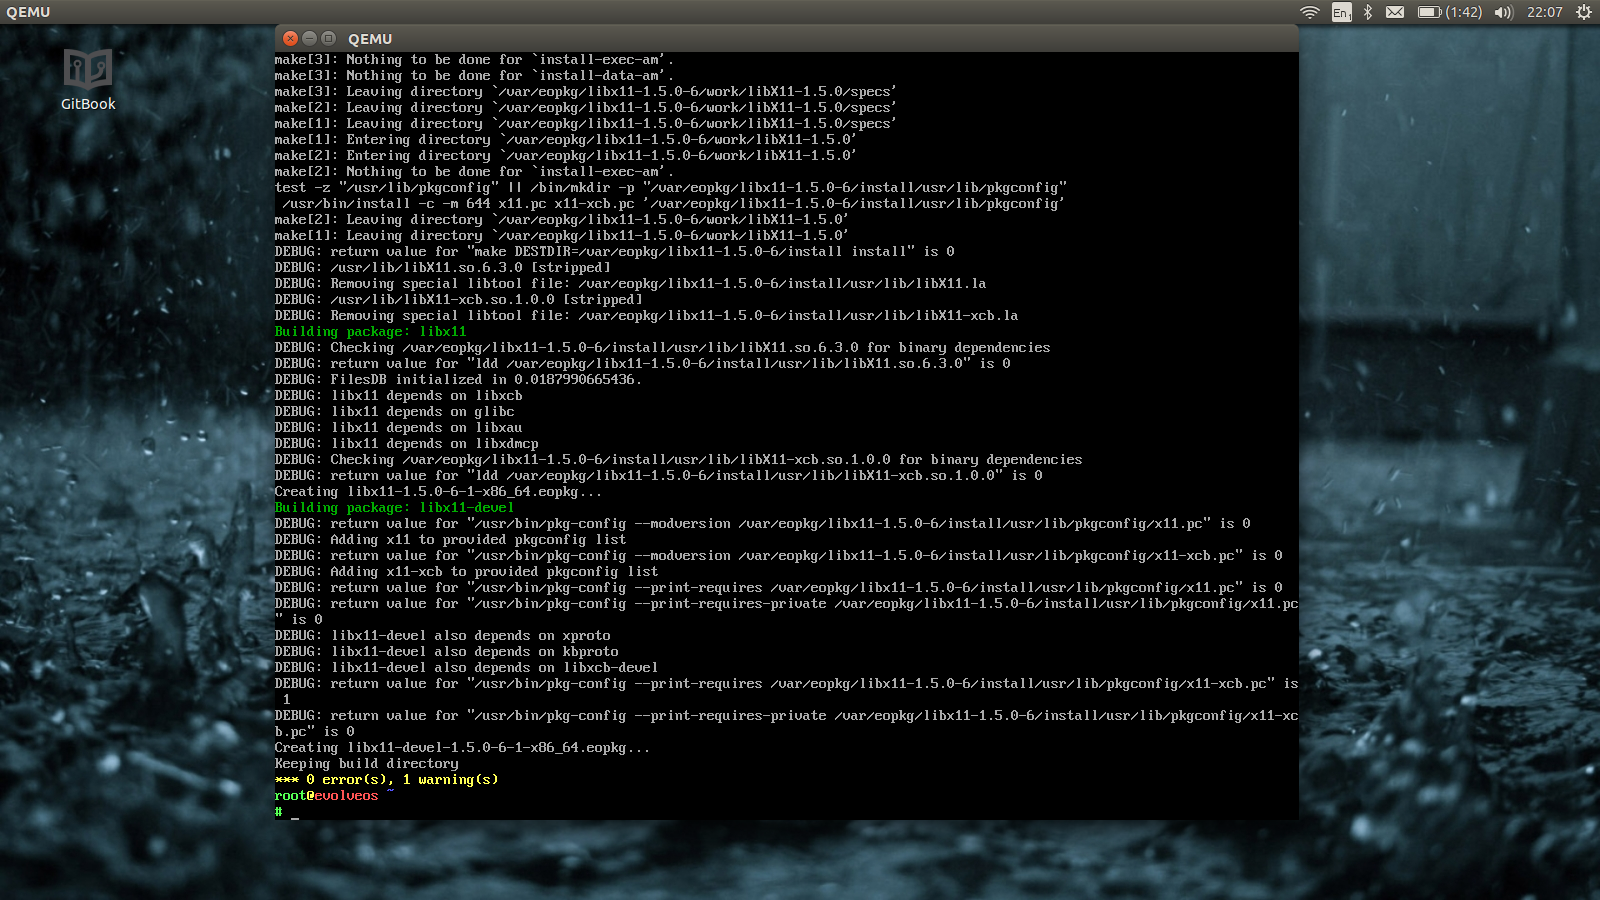Click the QEMU label in the top panel
The image size is (1600, 900).
pos(28,12)
